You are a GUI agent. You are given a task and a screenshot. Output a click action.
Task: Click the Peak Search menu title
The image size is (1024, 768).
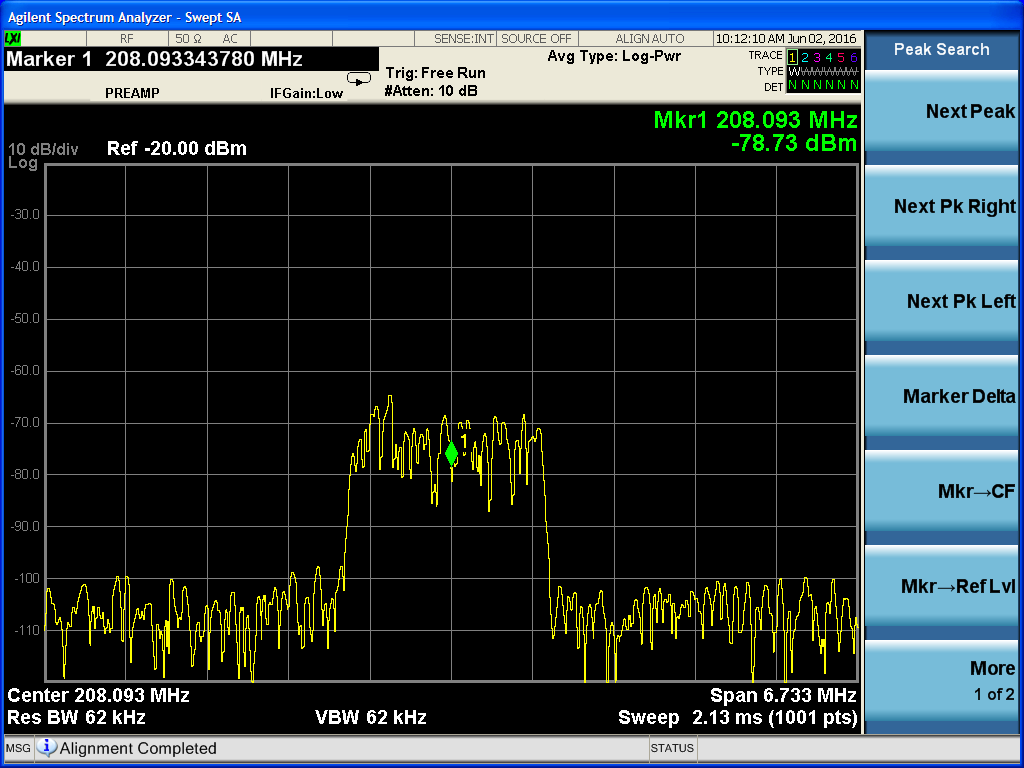[941, 50]
